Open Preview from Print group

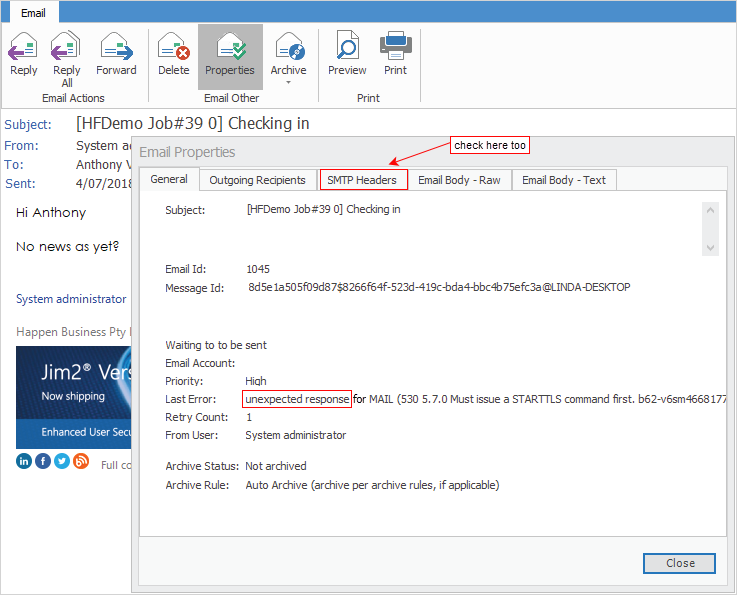point(347,54)
